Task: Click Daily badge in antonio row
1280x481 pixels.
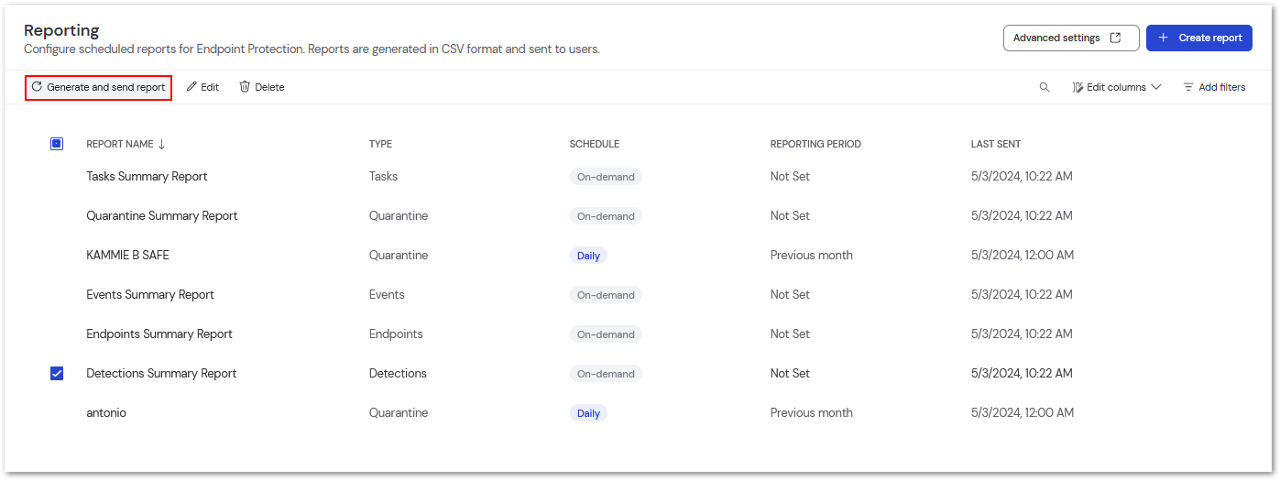Action: [588, 413]
